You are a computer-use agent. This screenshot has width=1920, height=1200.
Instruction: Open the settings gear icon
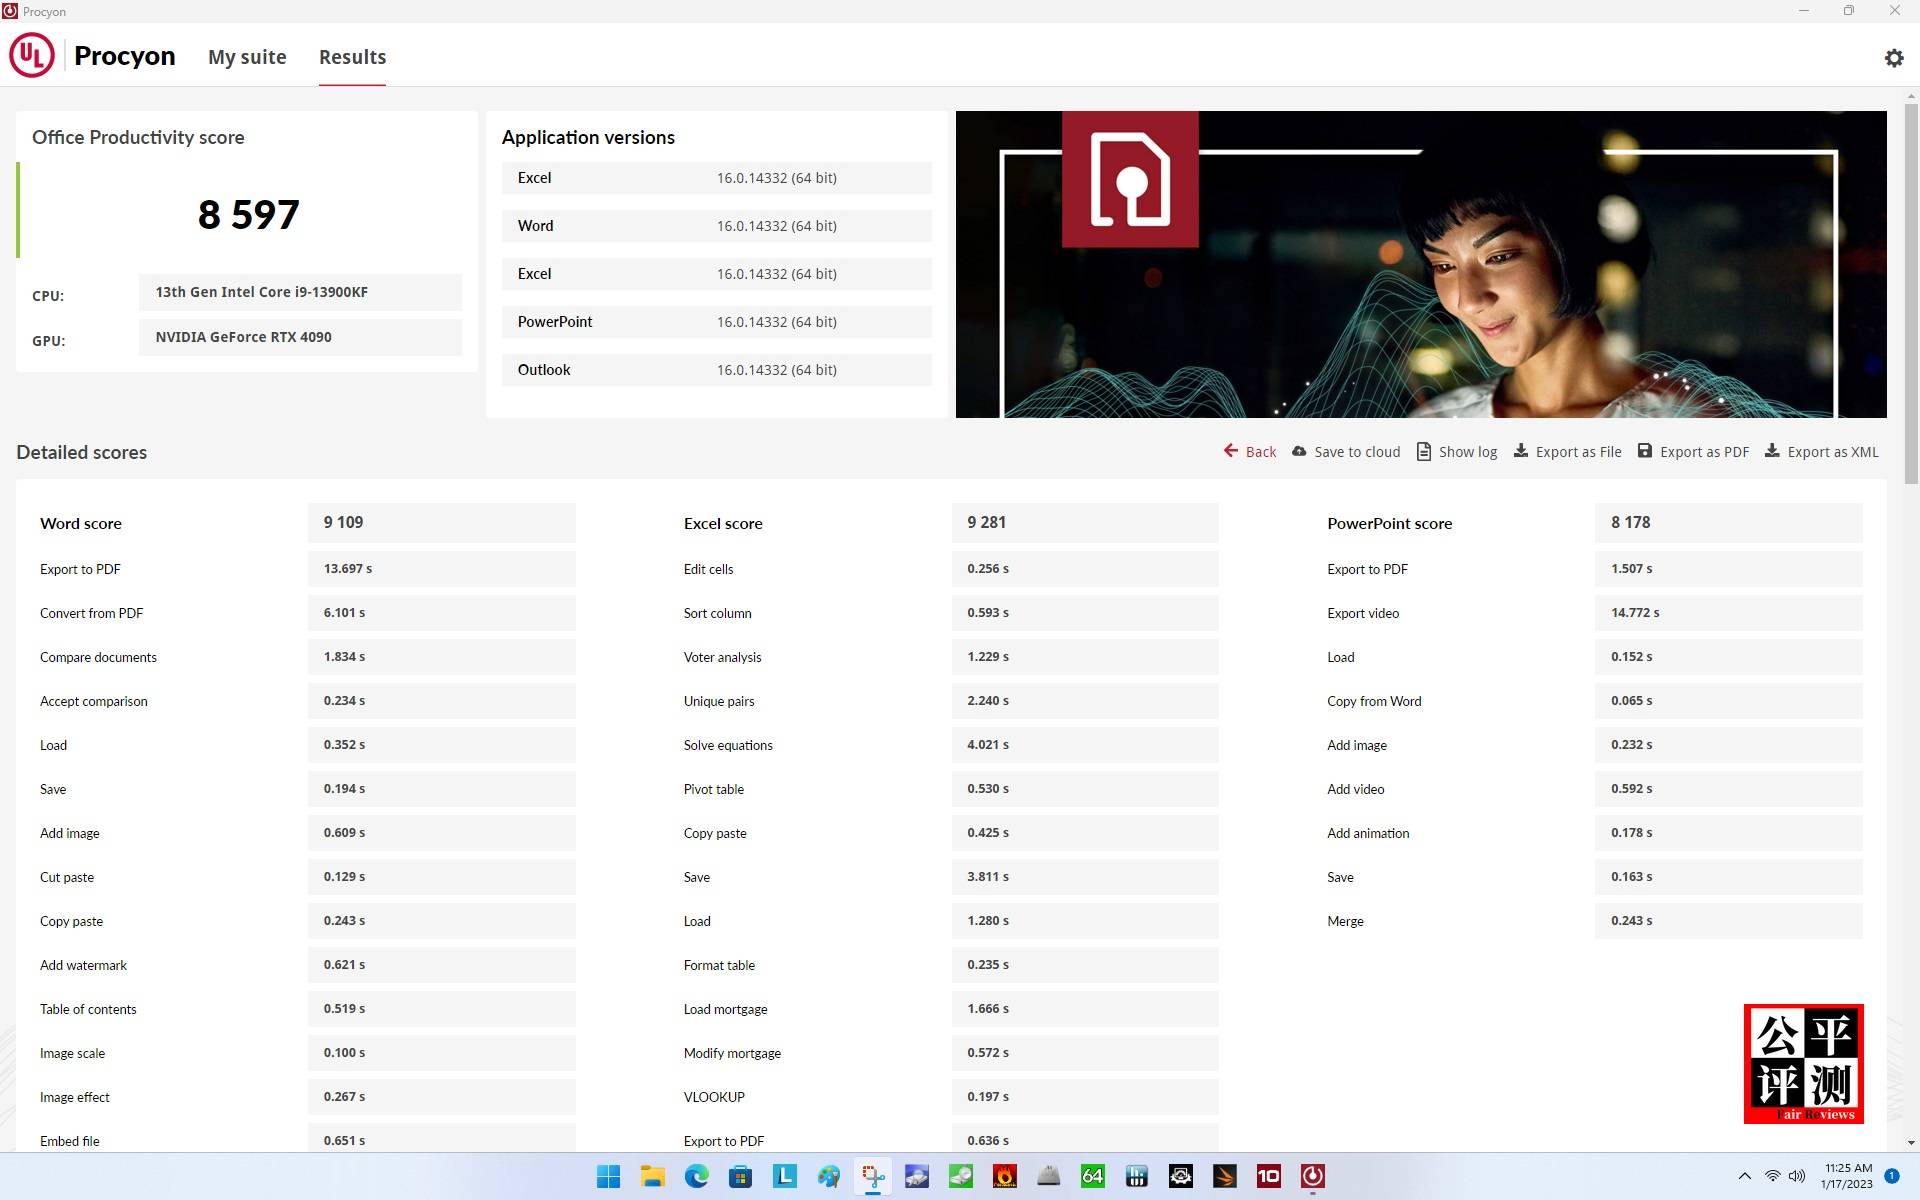click(x=1893, y=58)
